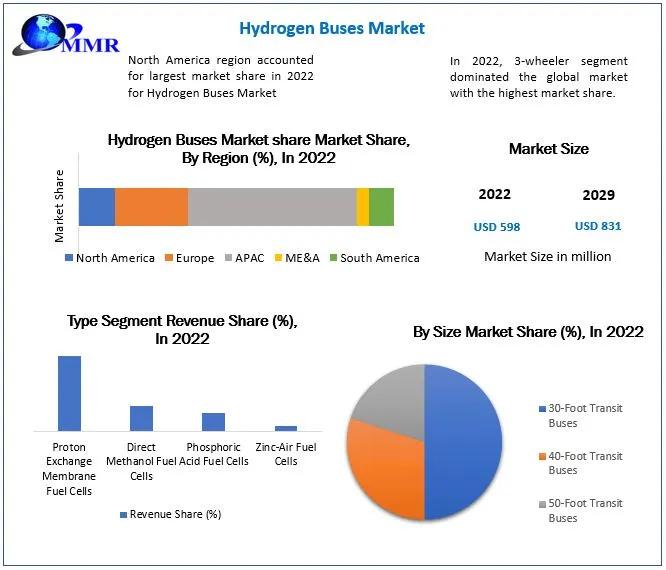Click the 40-Foot Transit Buses label
The width and height of the screenshot is (666, 570).
pos(585,463)
